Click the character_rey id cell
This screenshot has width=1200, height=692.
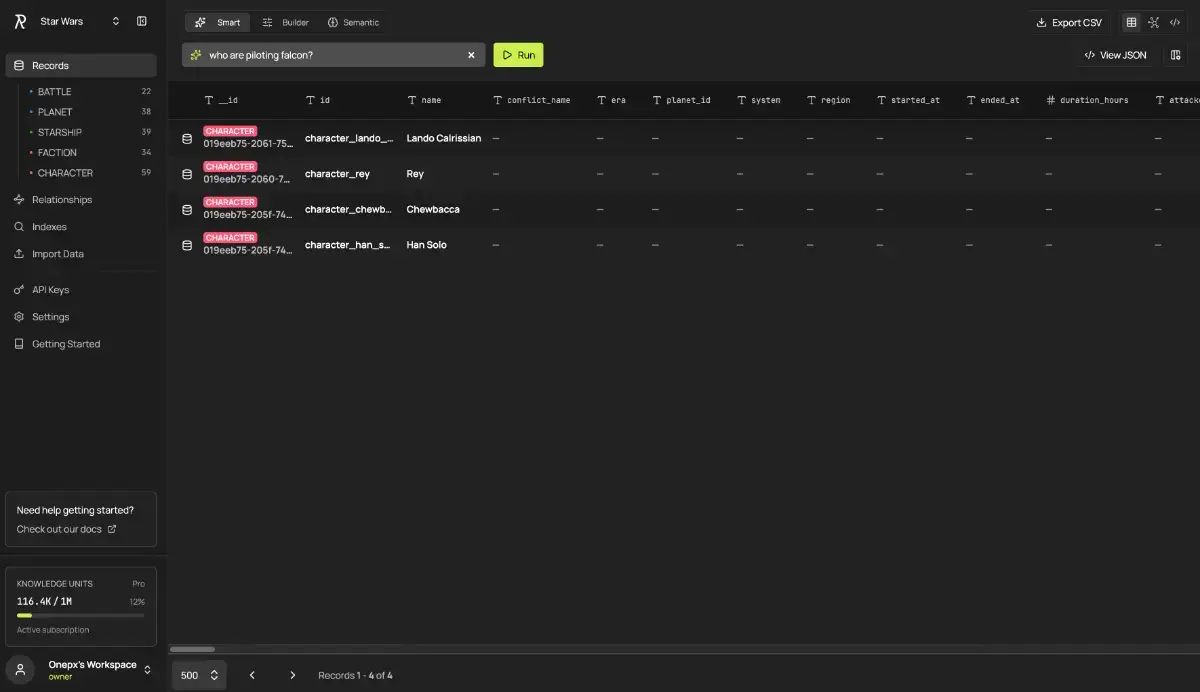click(x=338, y=174)
